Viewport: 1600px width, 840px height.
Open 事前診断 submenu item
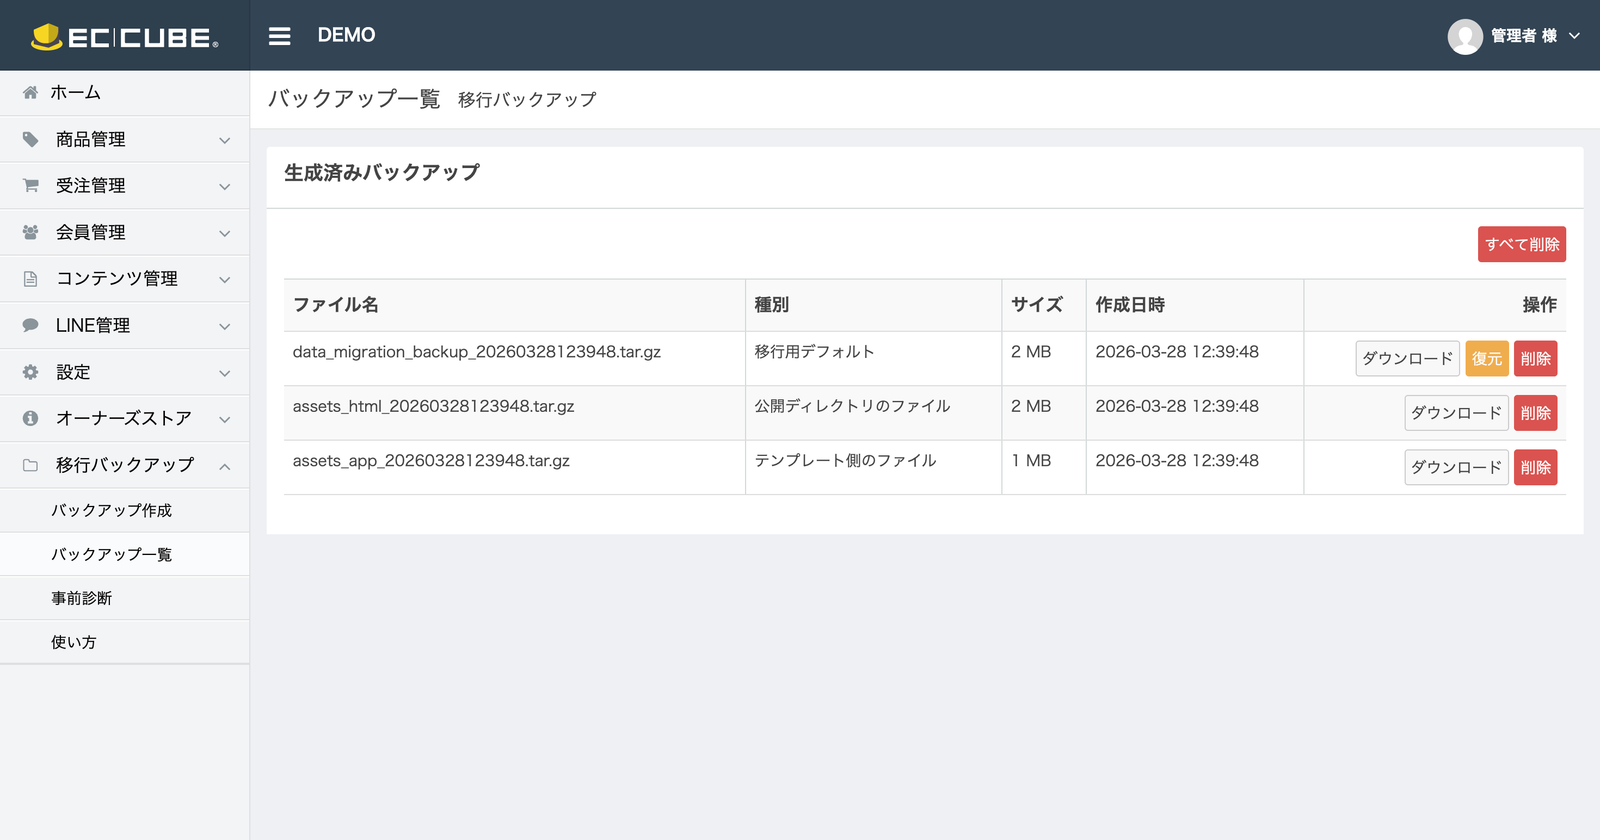(125, 598)
